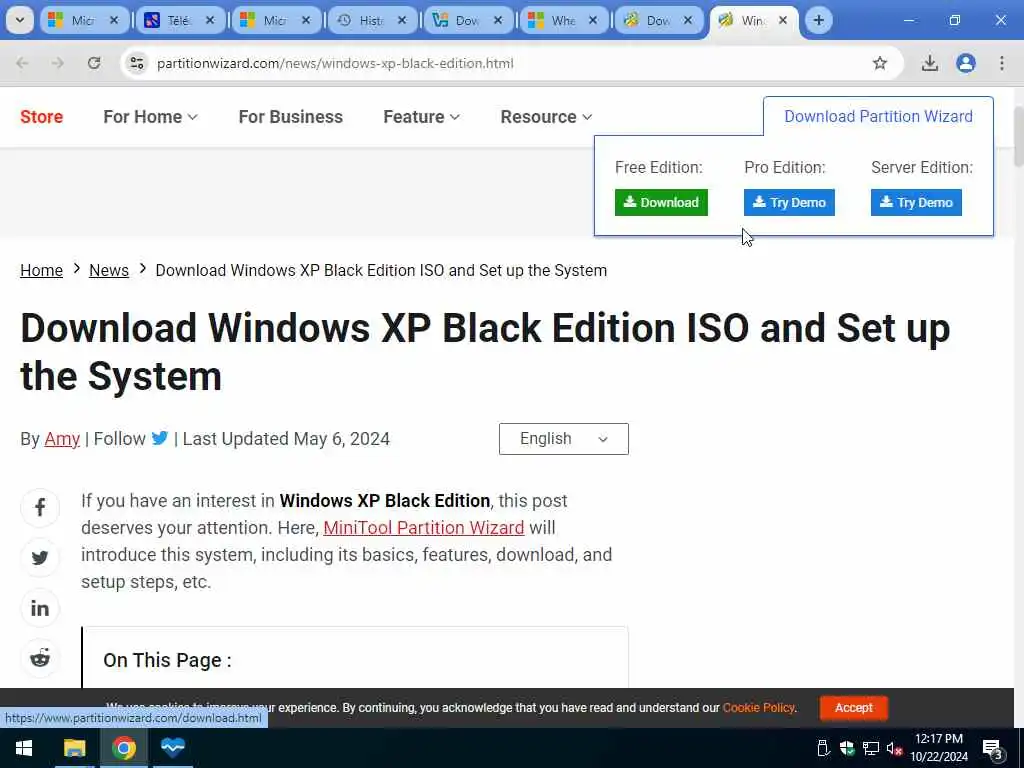
Task: Reload the page with refresh icon
Action: click(x=94, y=63)
